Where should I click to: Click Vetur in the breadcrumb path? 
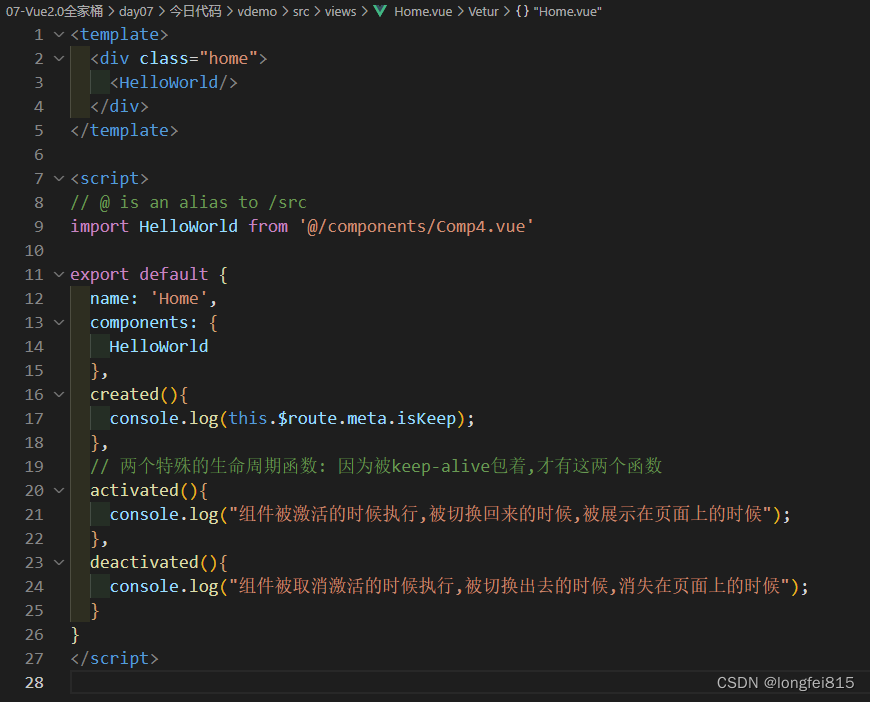click(x=483, y=11)
